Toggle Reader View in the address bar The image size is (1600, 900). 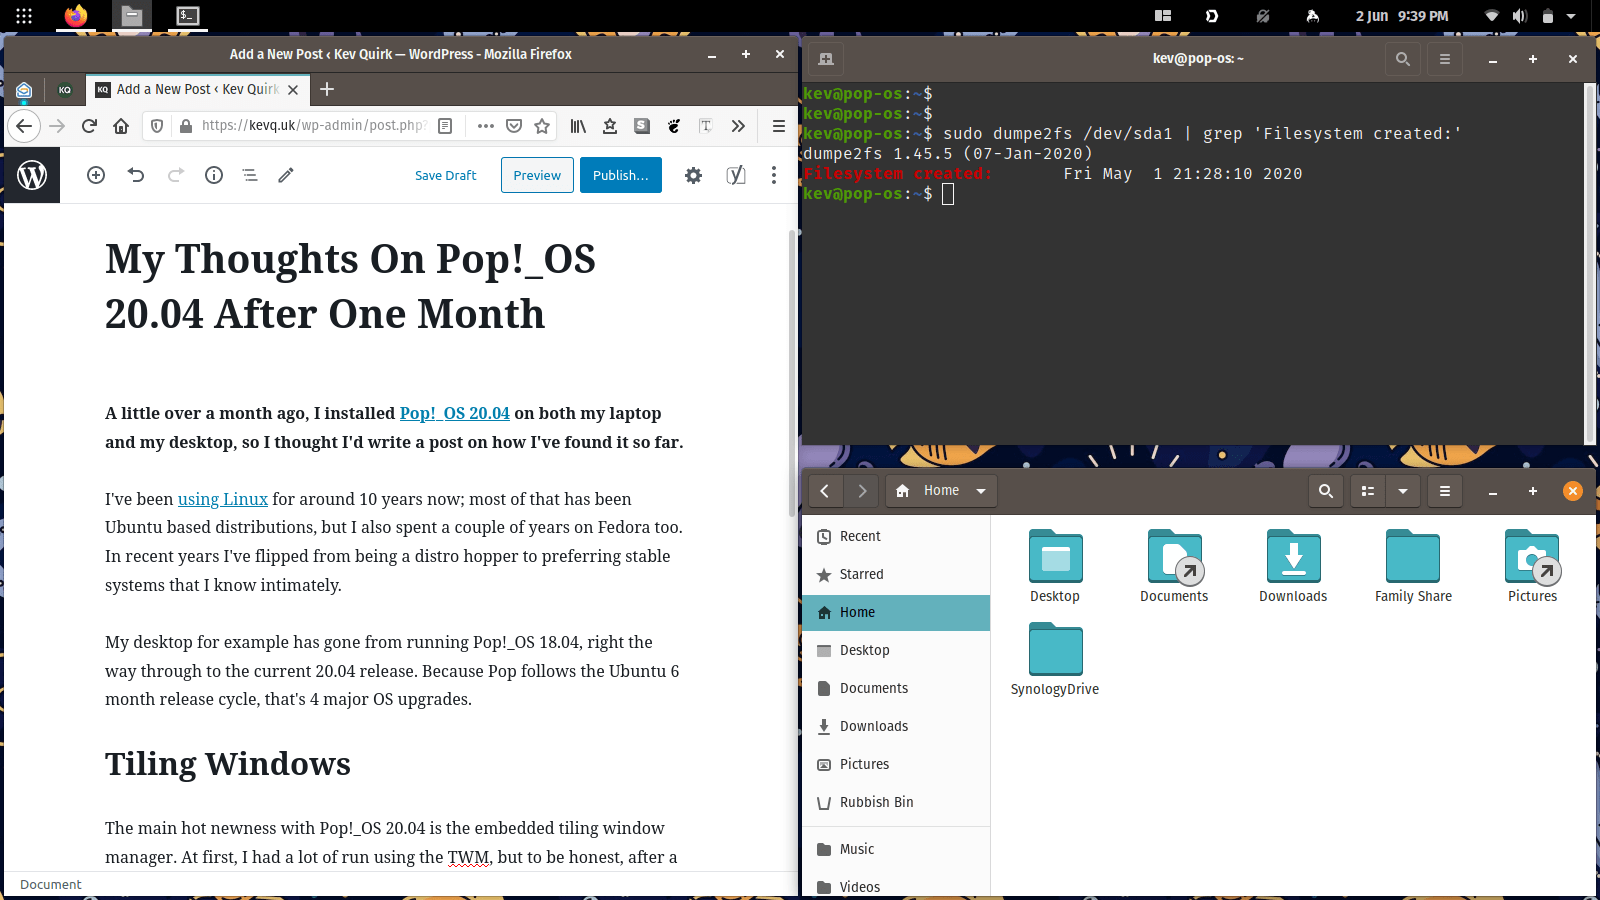445,126
